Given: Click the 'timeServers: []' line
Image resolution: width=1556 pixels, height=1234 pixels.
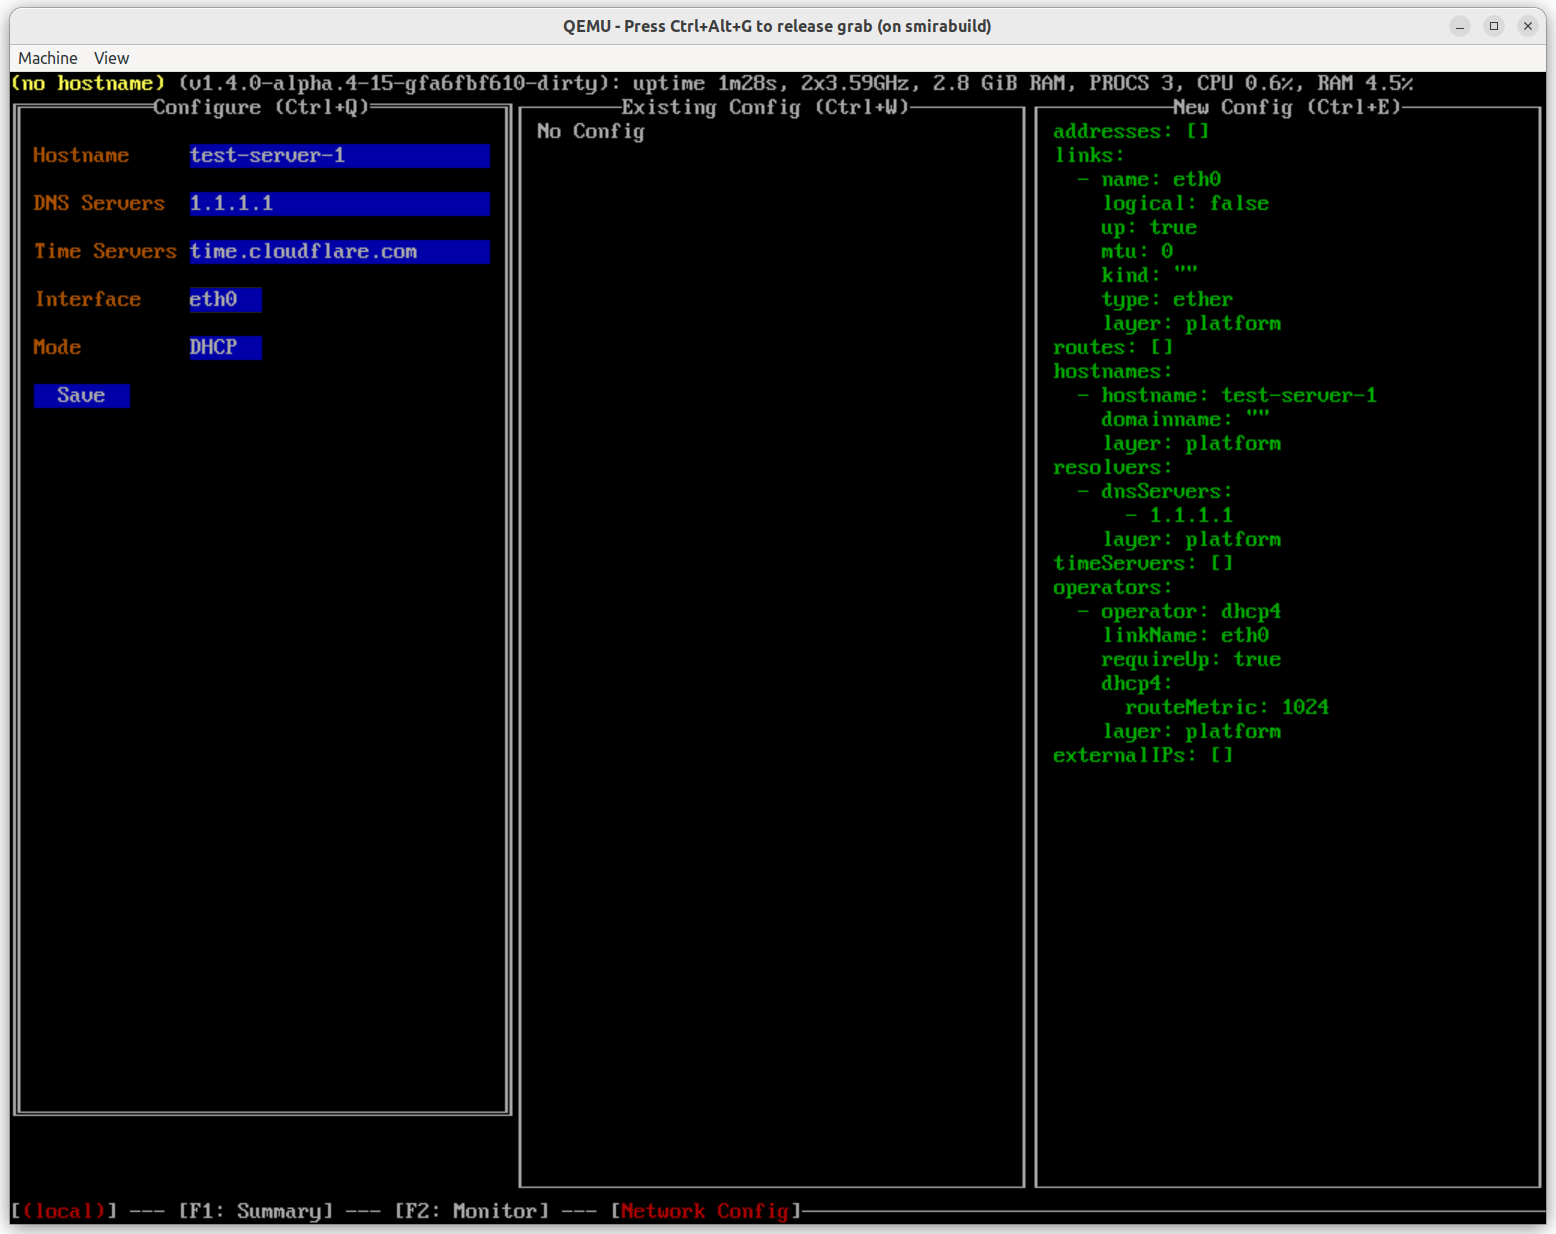Looking at the screenshot, I should point(1143,563).
